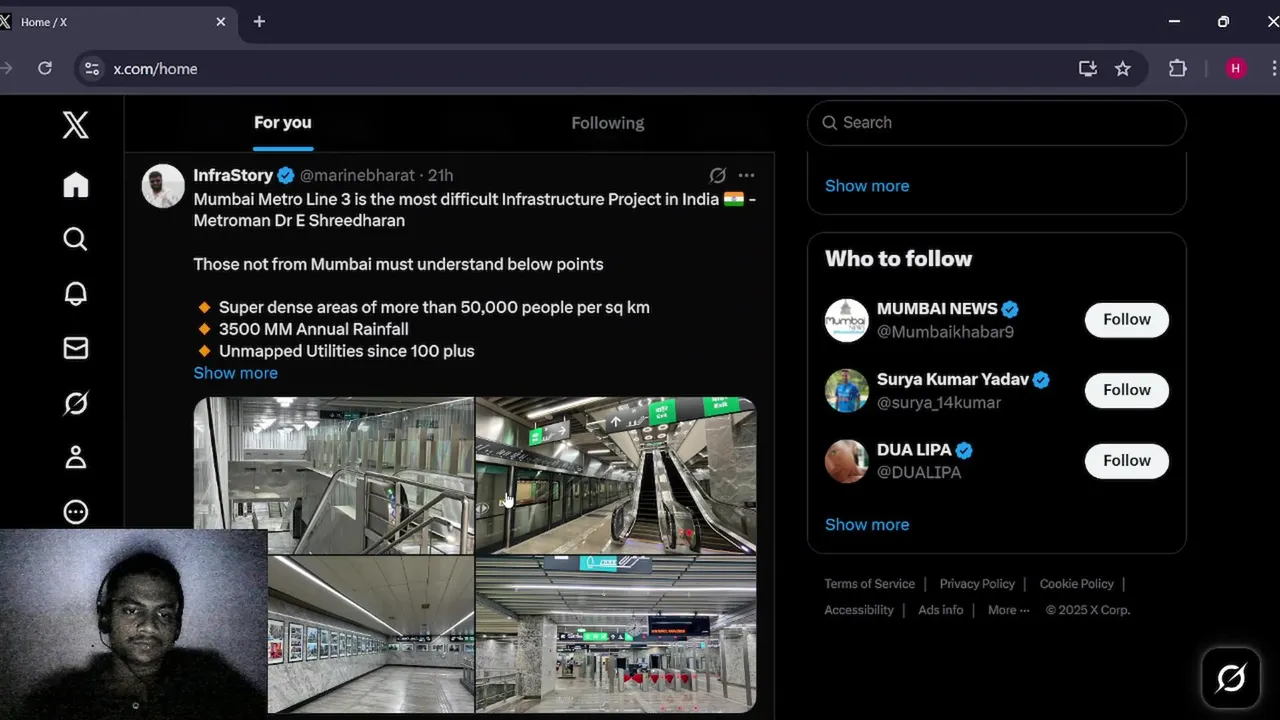
Task: Open a new browser tab
Action: (x=259, y=21)
